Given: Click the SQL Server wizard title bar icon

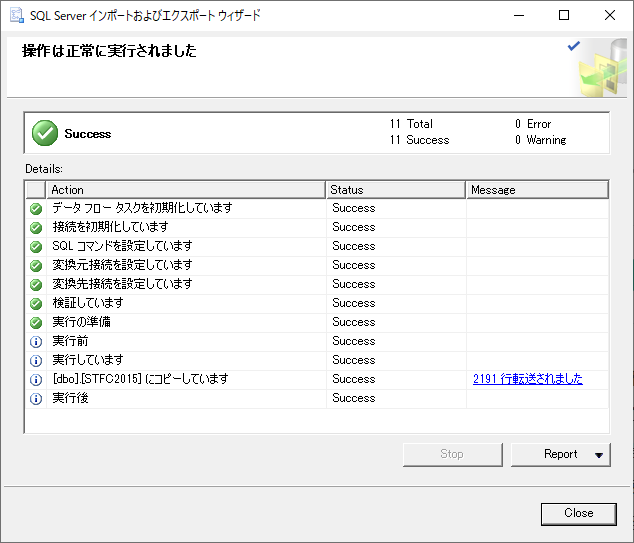Looking at the screenshot, I should tap(16, 15).
